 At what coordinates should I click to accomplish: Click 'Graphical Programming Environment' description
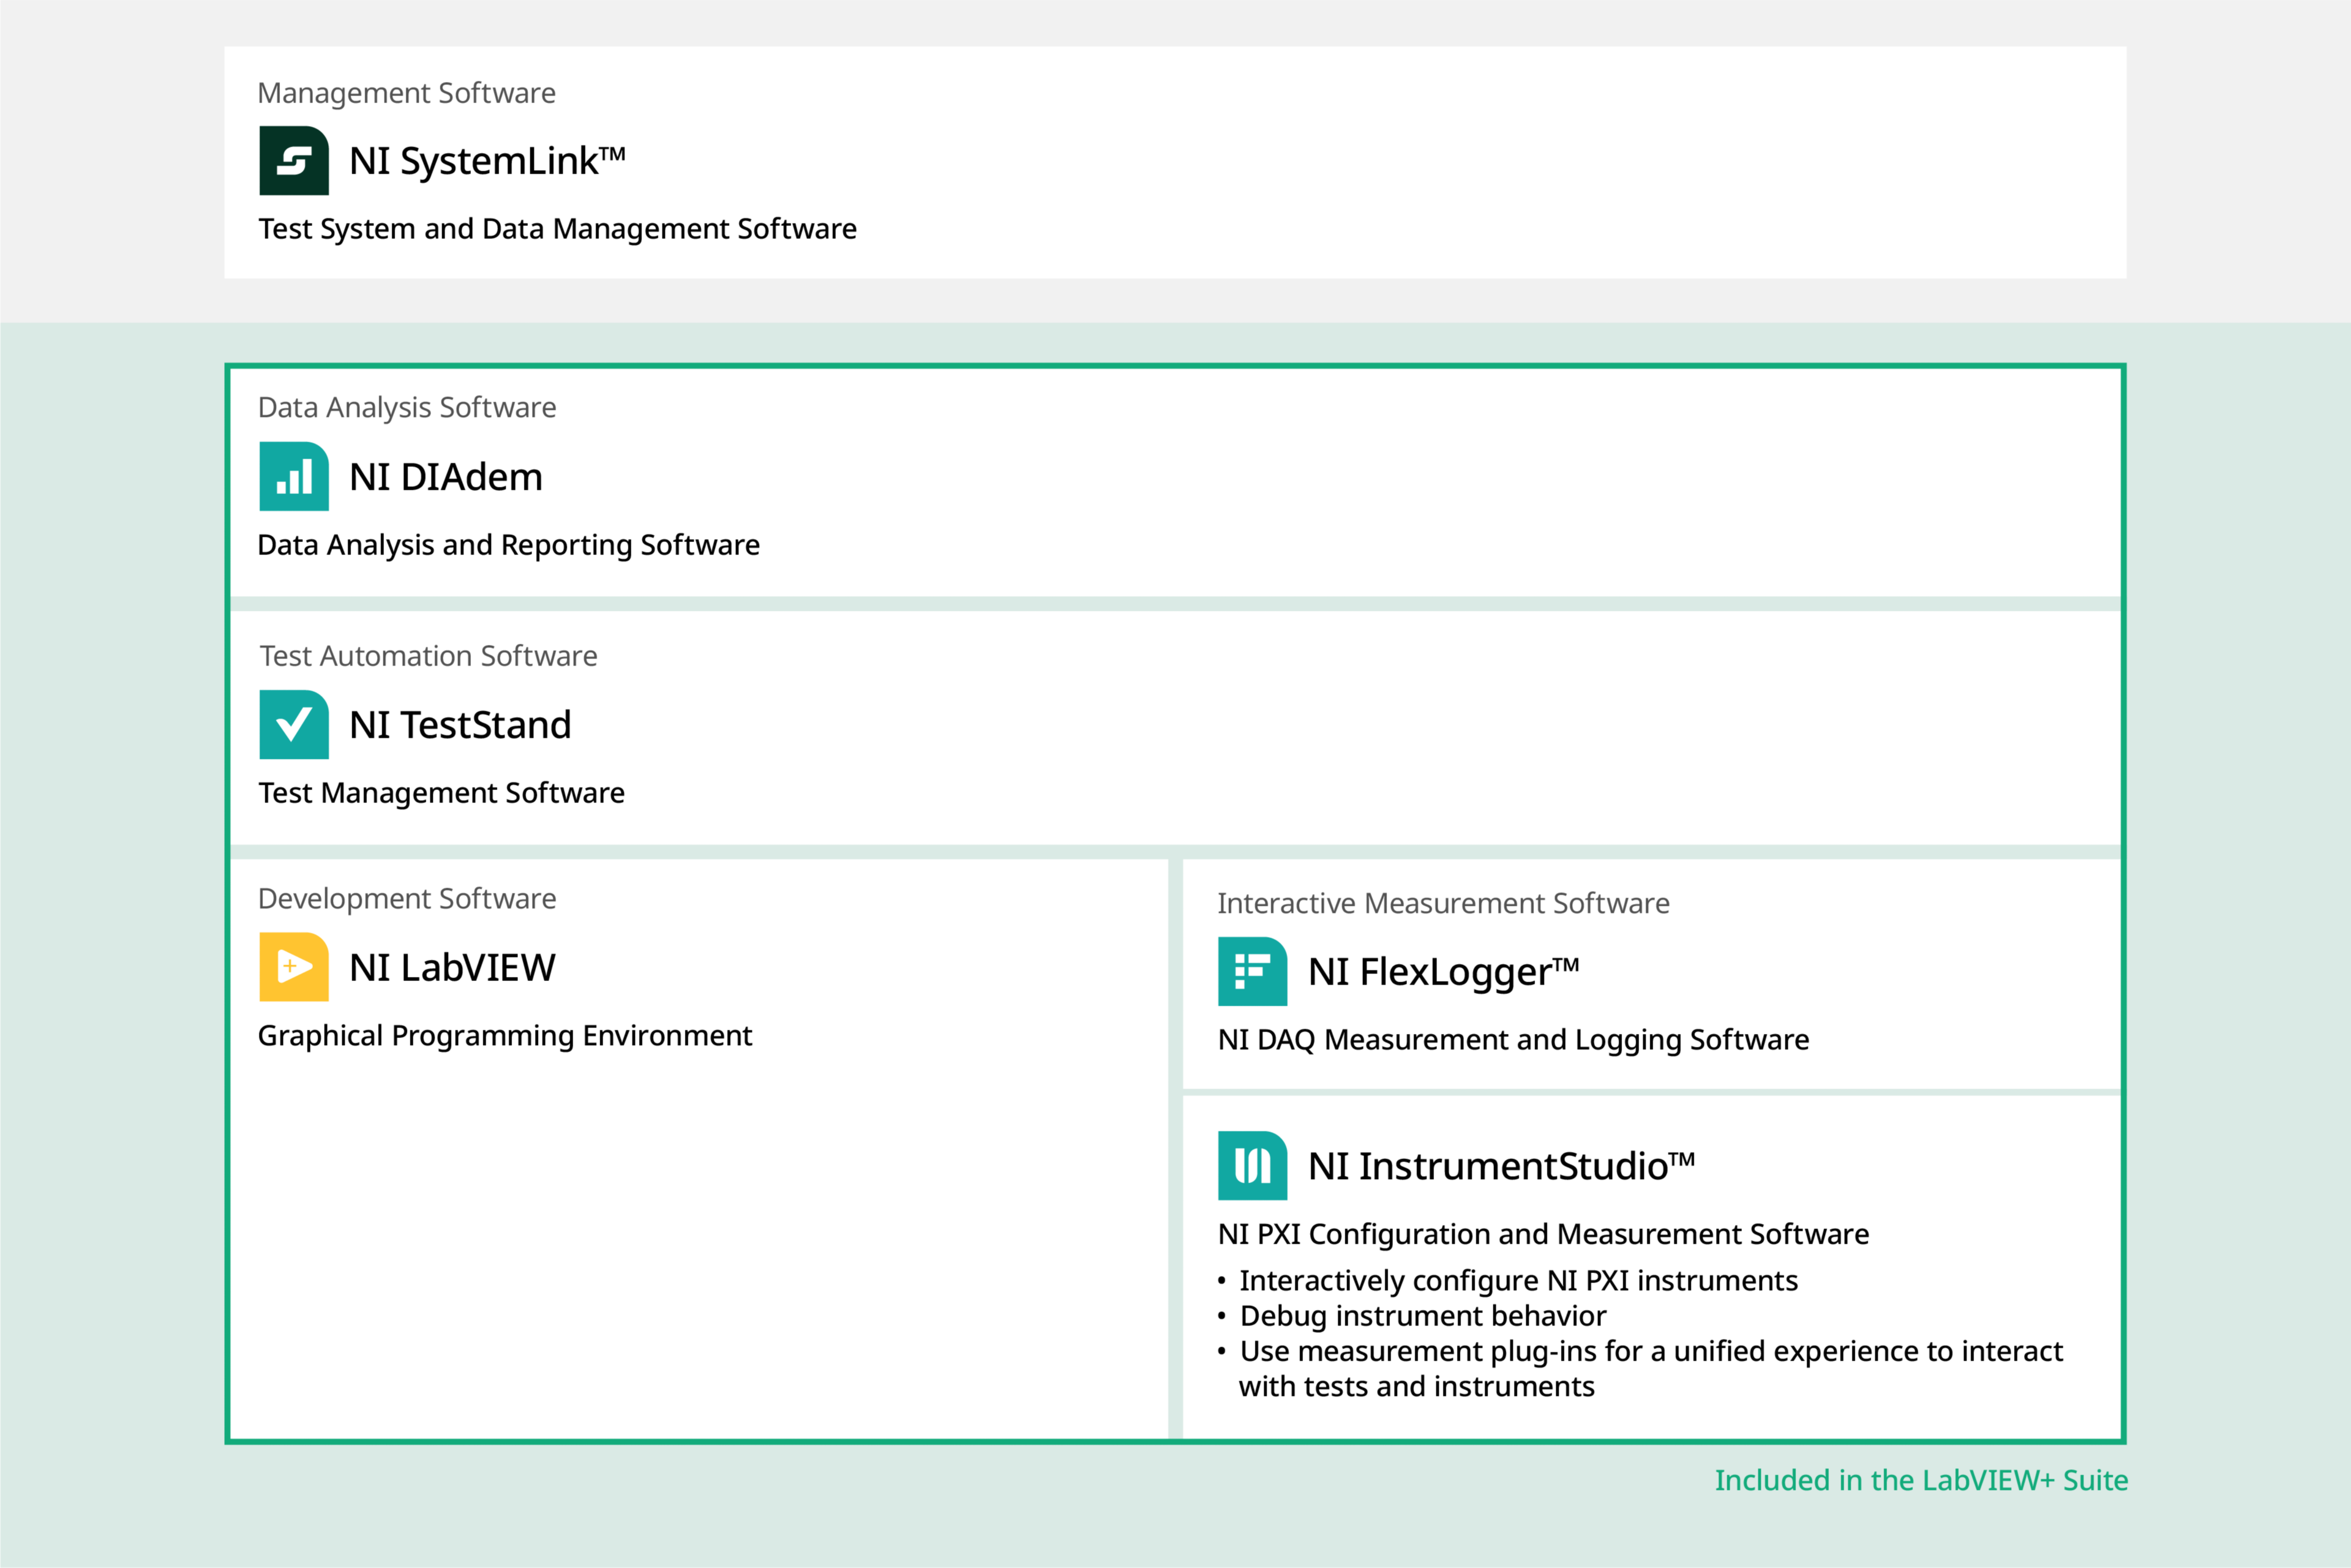(505, 1036)
